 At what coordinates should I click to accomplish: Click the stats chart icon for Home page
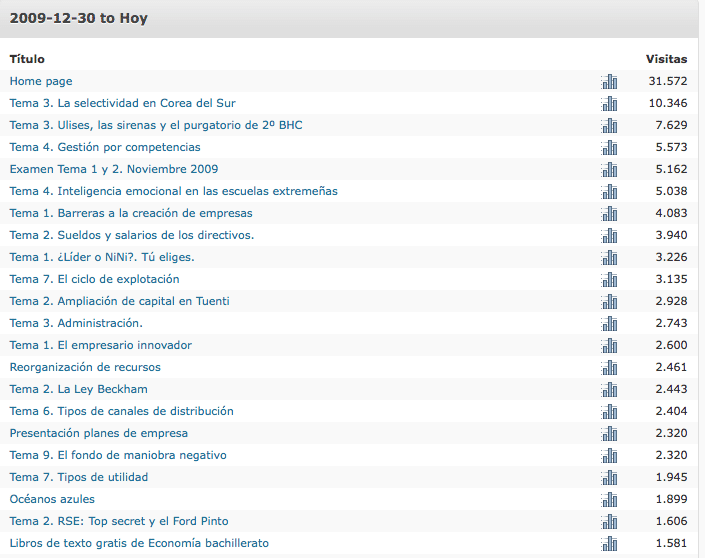click(x=609, y=81)
